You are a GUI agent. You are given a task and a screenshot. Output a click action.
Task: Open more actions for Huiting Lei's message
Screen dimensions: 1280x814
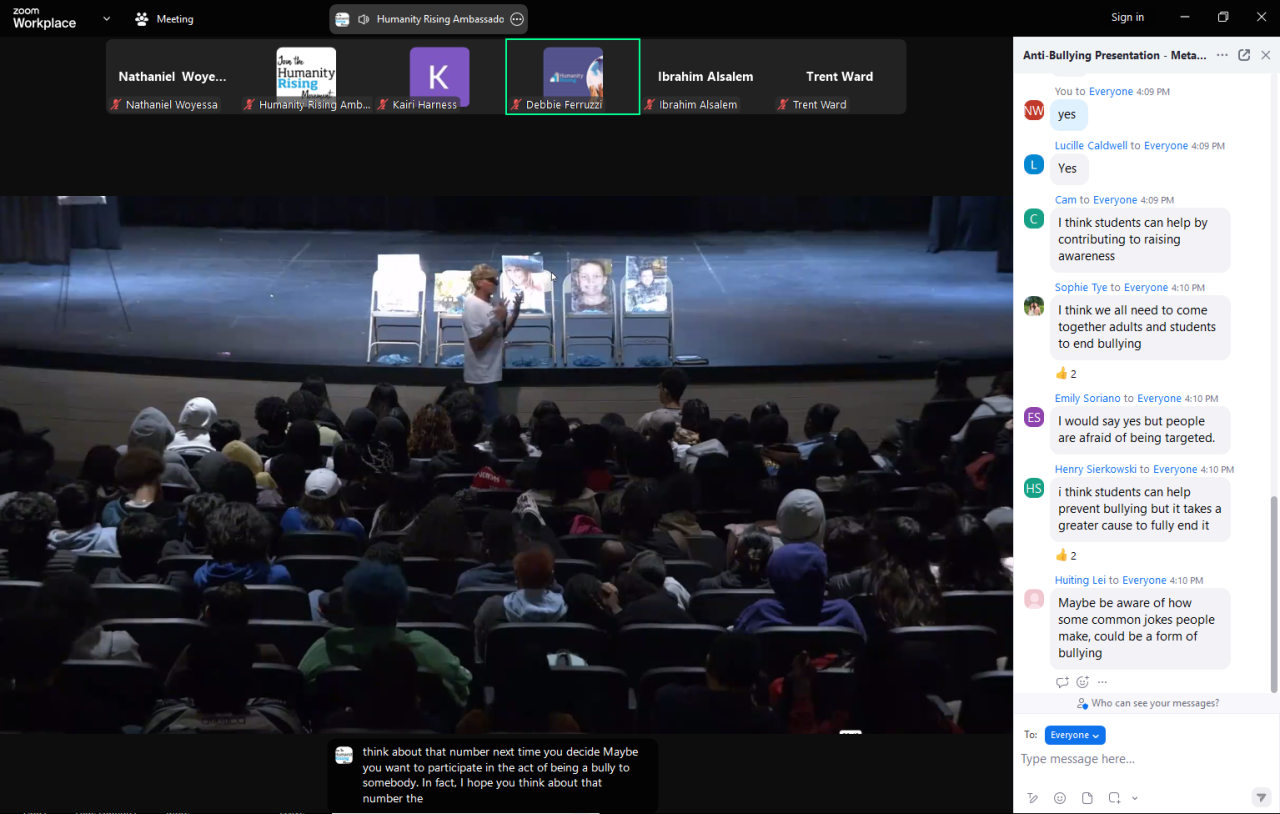pyautogui.click(x=1102, y=682)
